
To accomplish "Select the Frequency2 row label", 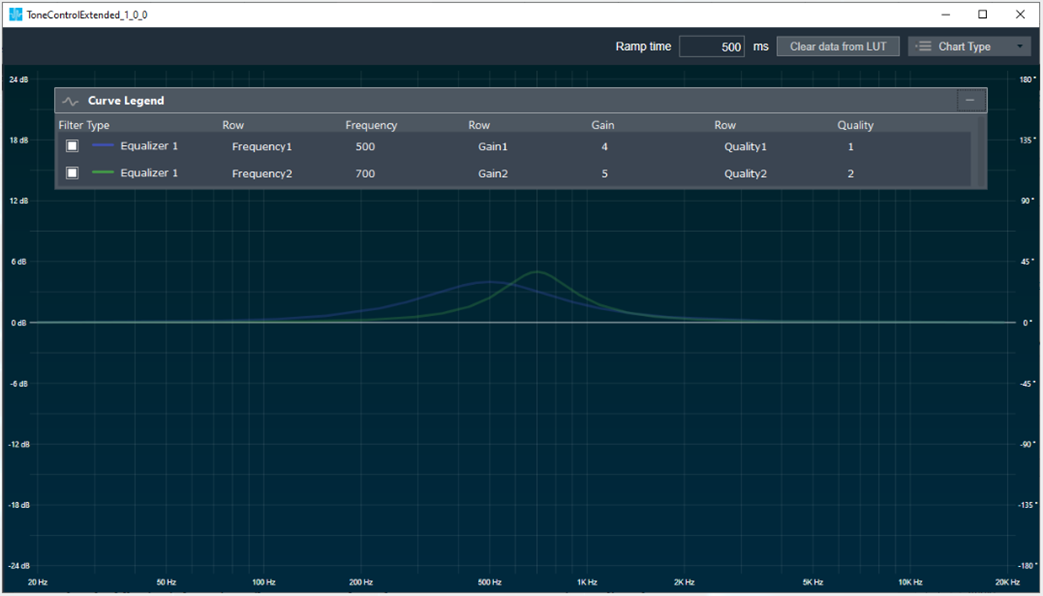I will [x=262, y=174].
